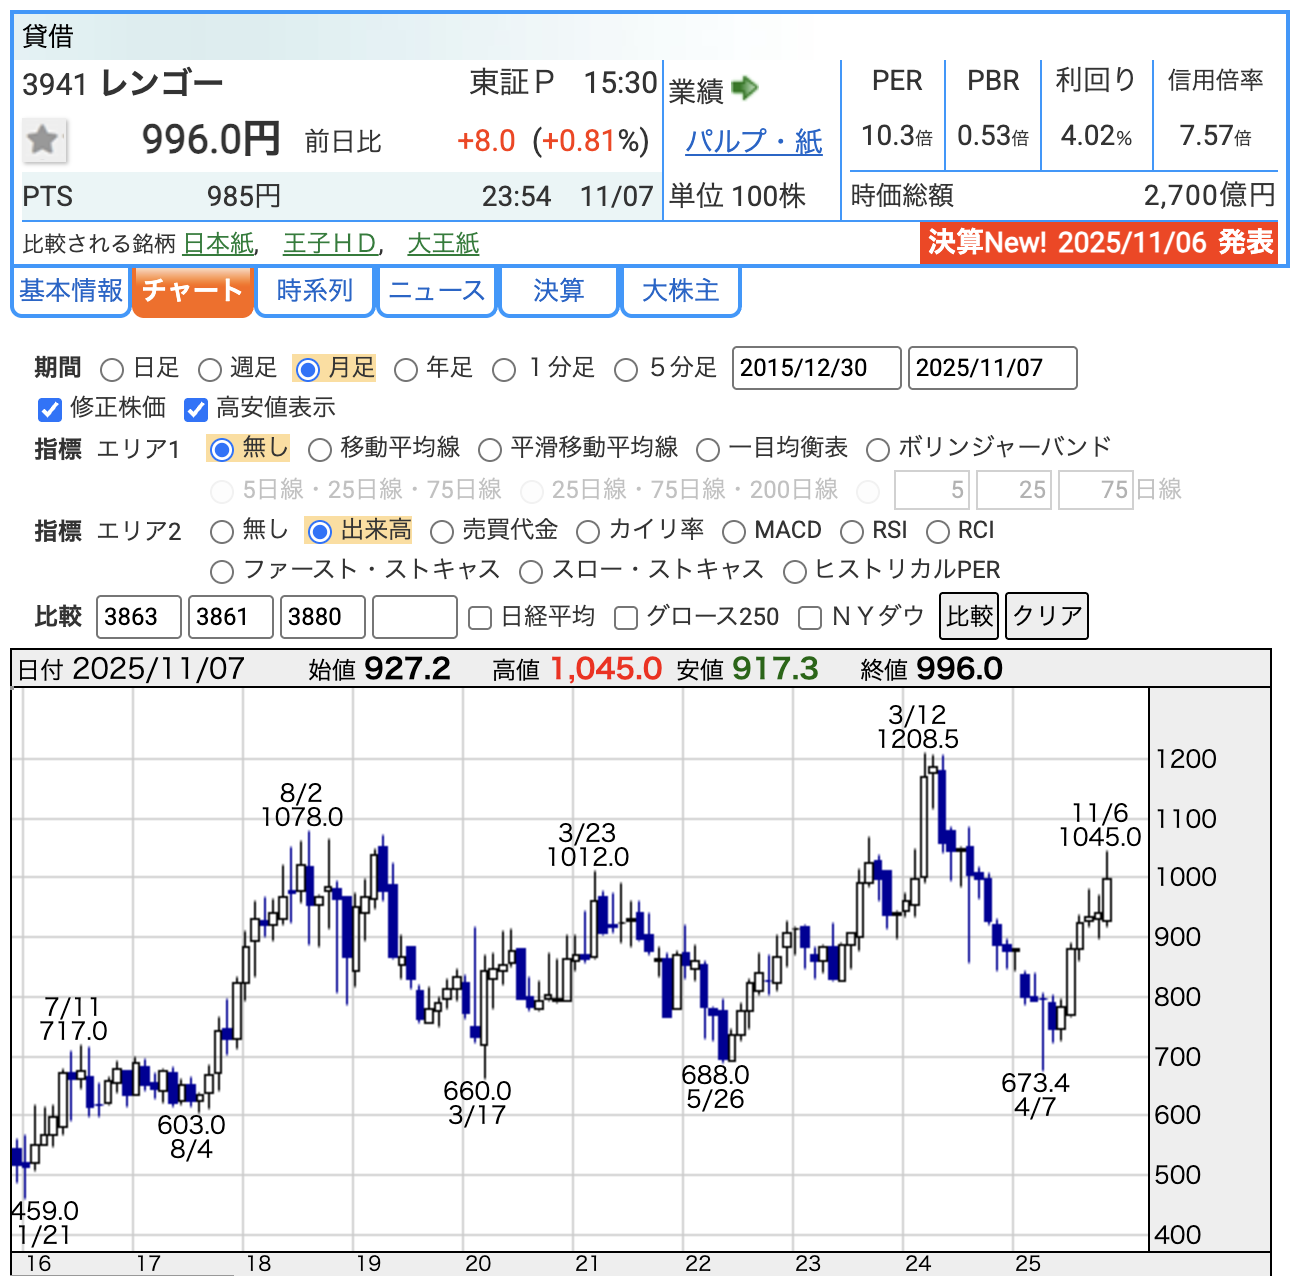
Task: Open the 王子HD comparison stock link
Action: [x=330, y=244]
